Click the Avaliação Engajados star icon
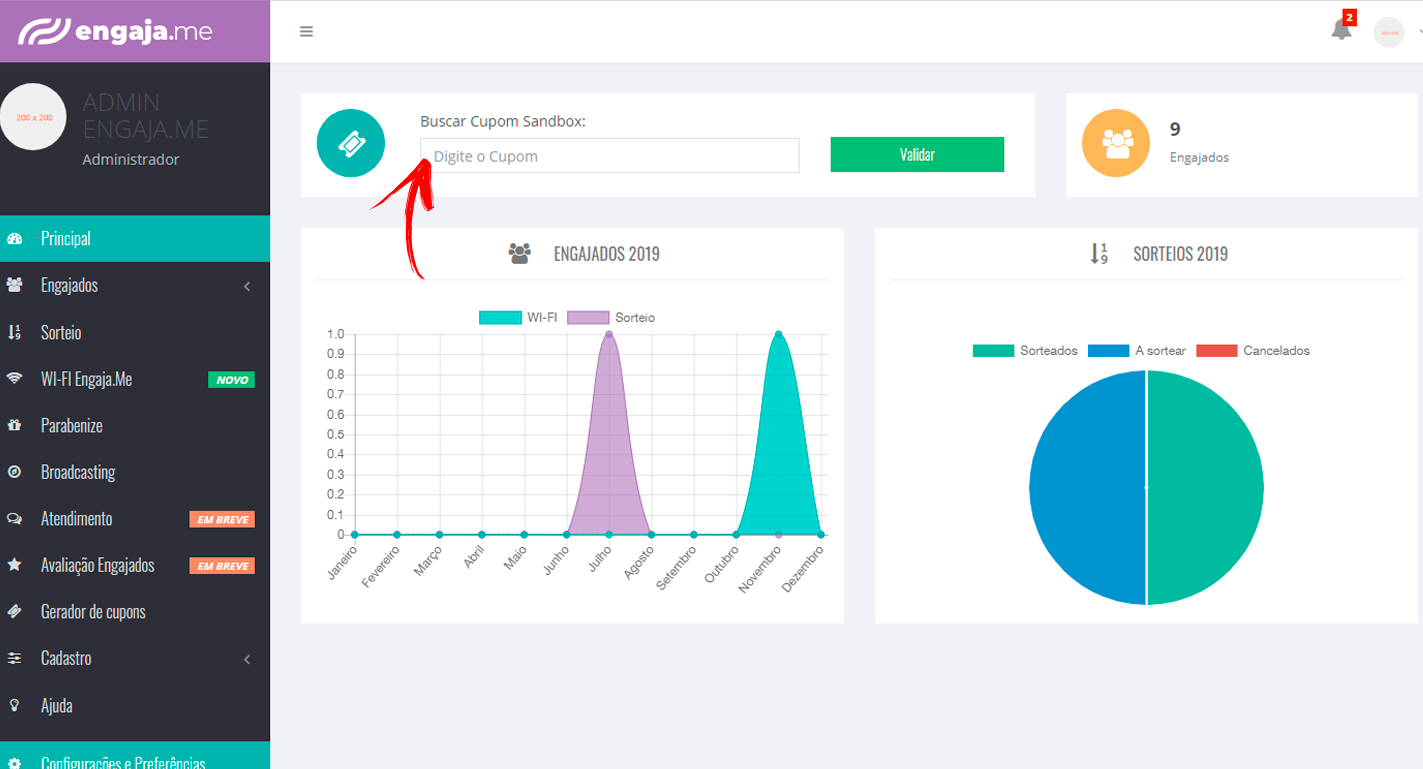 [x=14, y=565]
